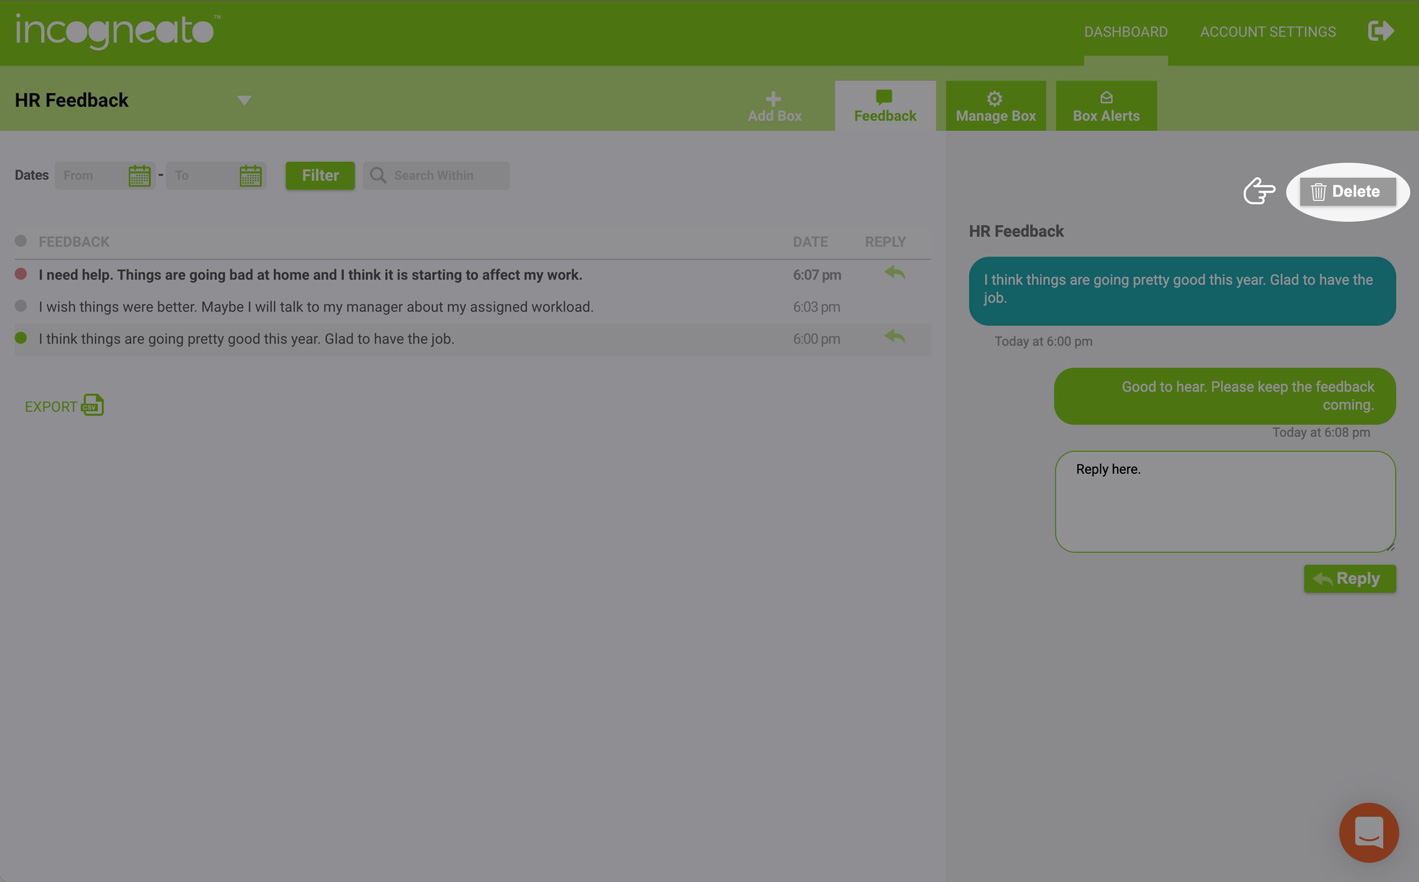Screen dimensions: 1419x882
Task: Open the To date calendar picker
Action: [250, 176]
